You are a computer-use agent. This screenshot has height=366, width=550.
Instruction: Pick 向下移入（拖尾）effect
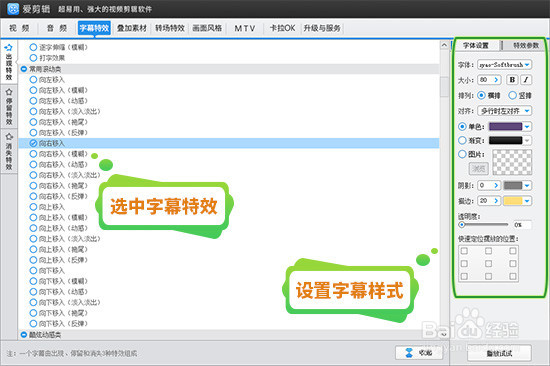pyautogui.click(x=59, y=313)
